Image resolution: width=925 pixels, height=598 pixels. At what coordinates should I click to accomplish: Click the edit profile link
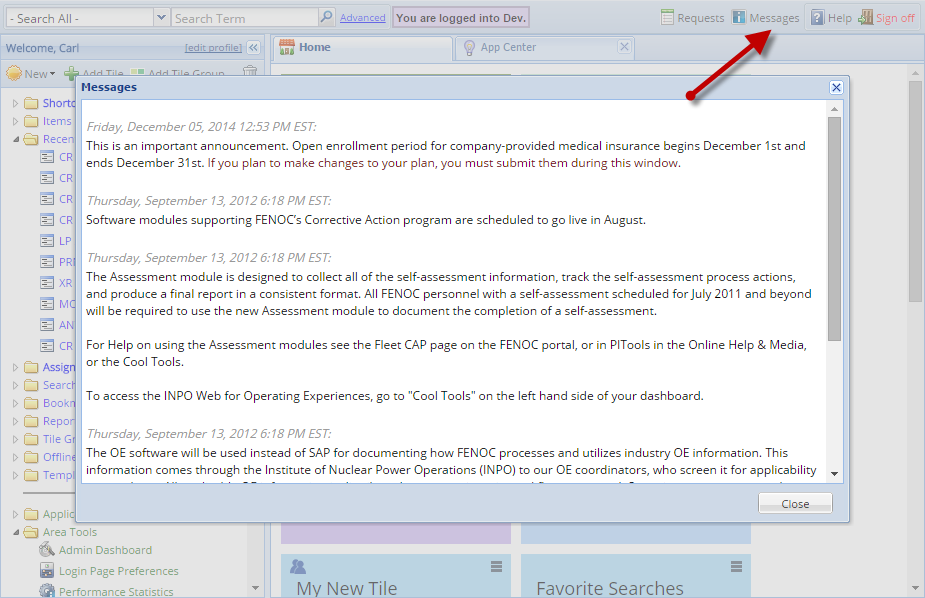pyautogui.click(x=213, y=48)
